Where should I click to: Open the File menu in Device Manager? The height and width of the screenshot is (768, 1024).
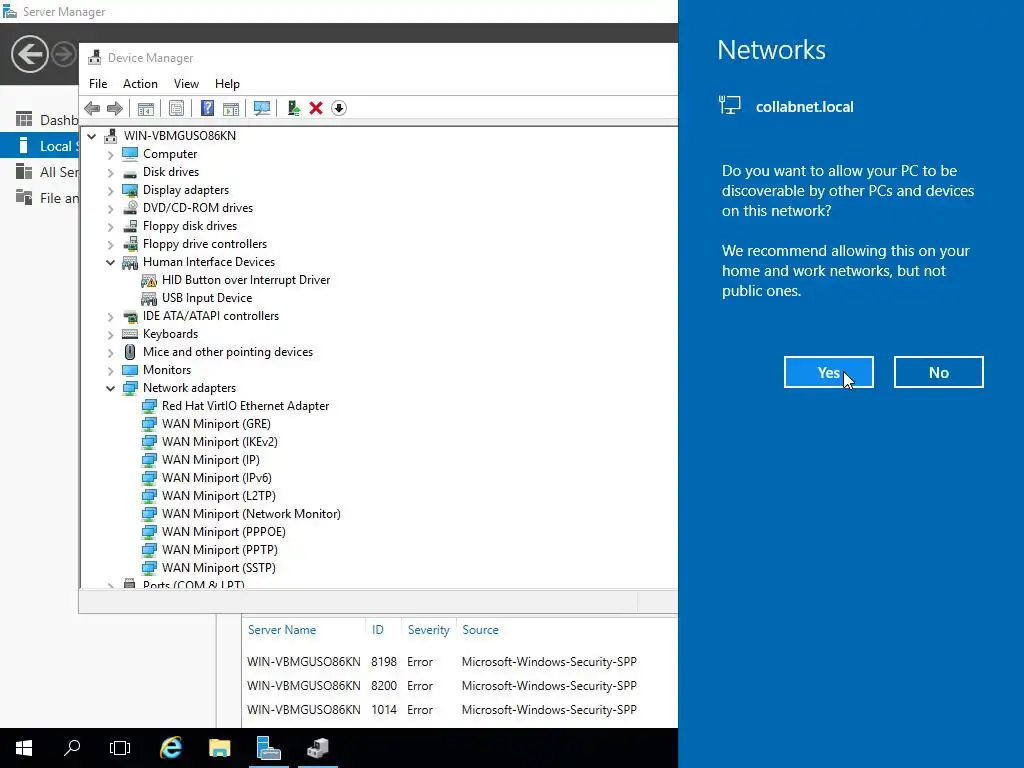(98, 84)
